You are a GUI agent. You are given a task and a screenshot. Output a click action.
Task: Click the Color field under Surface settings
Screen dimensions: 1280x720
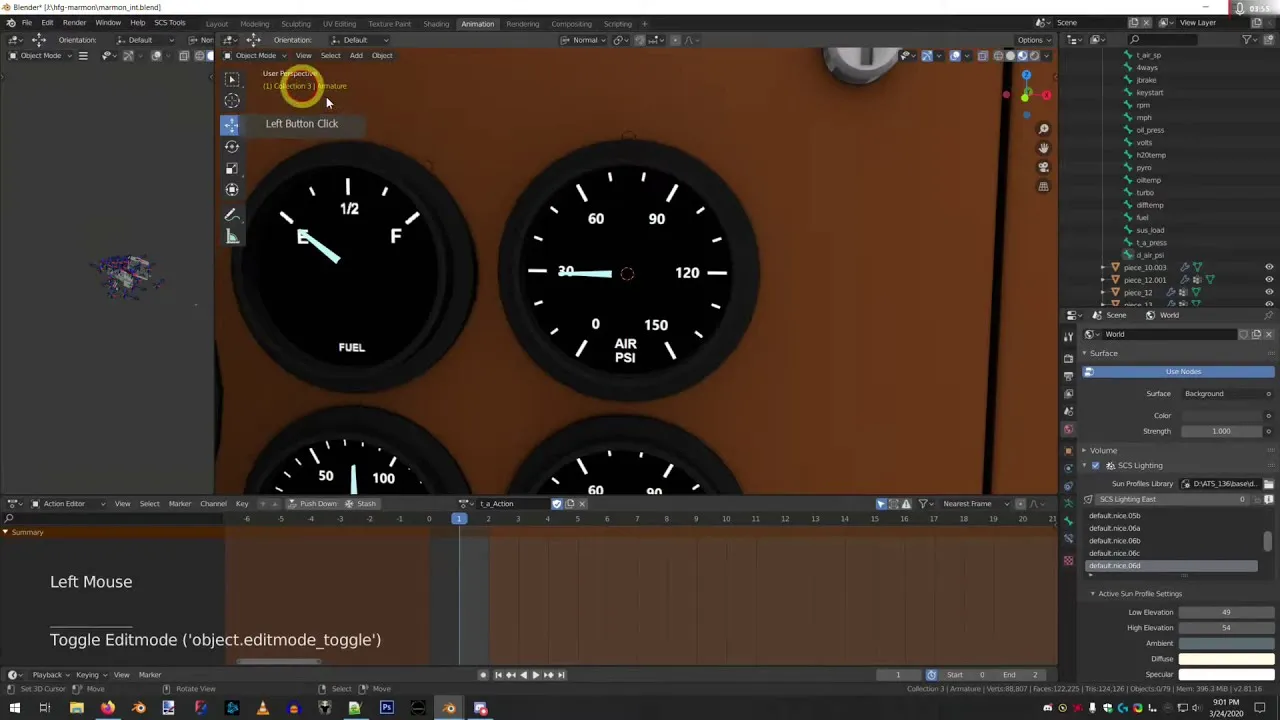tap(1222, 415)
